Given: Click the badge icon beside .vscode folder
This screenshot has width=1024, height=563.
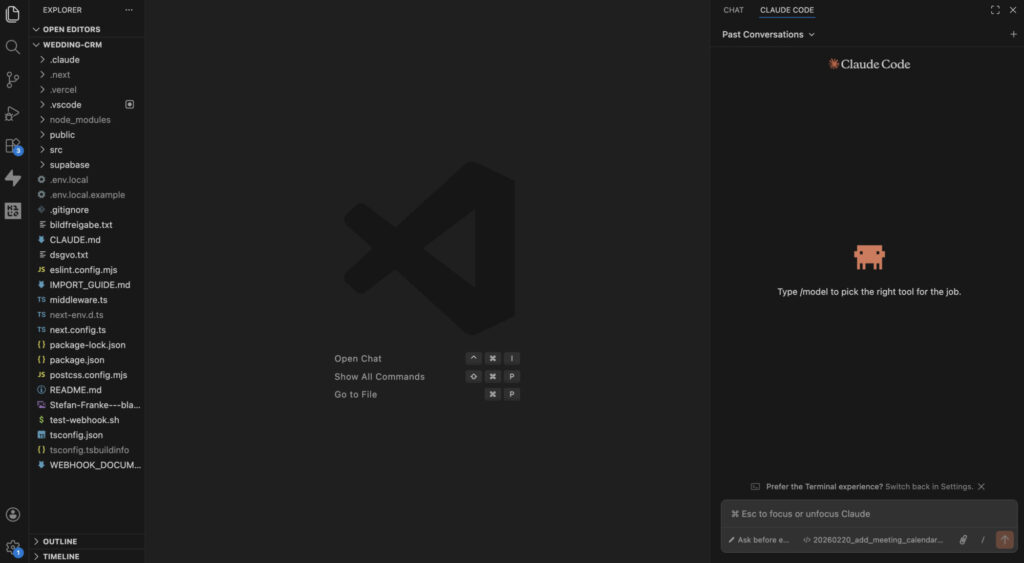Looking at the screenshot, I should coord(129,105).
